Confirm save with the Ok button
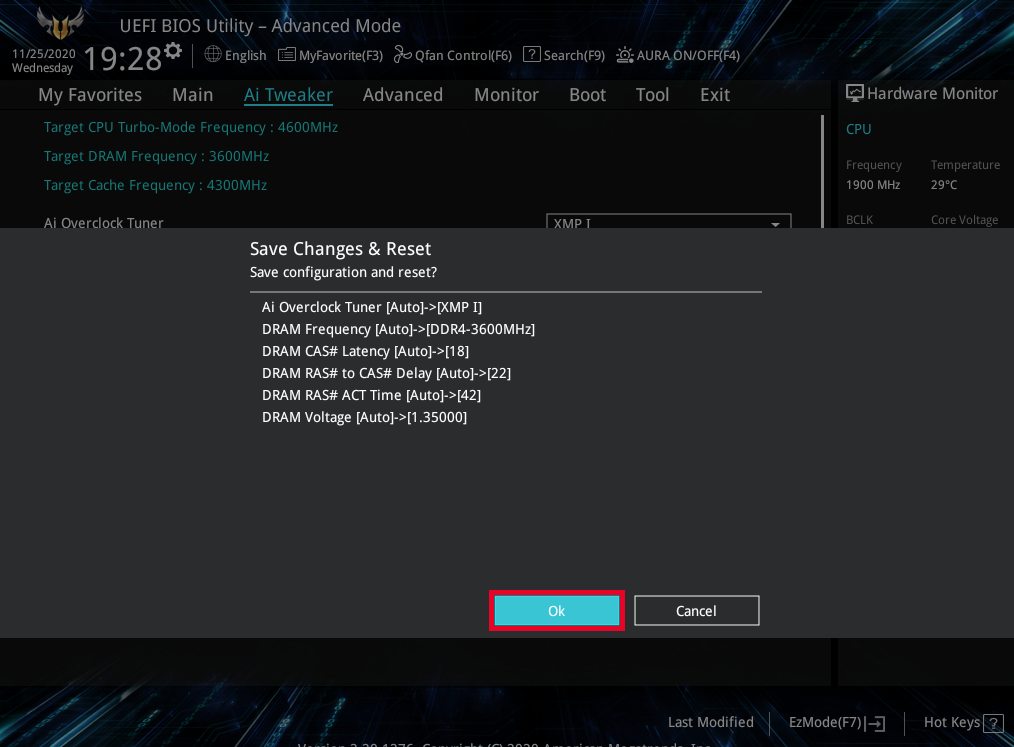1014x747 pixels. [x=557, y=611]
